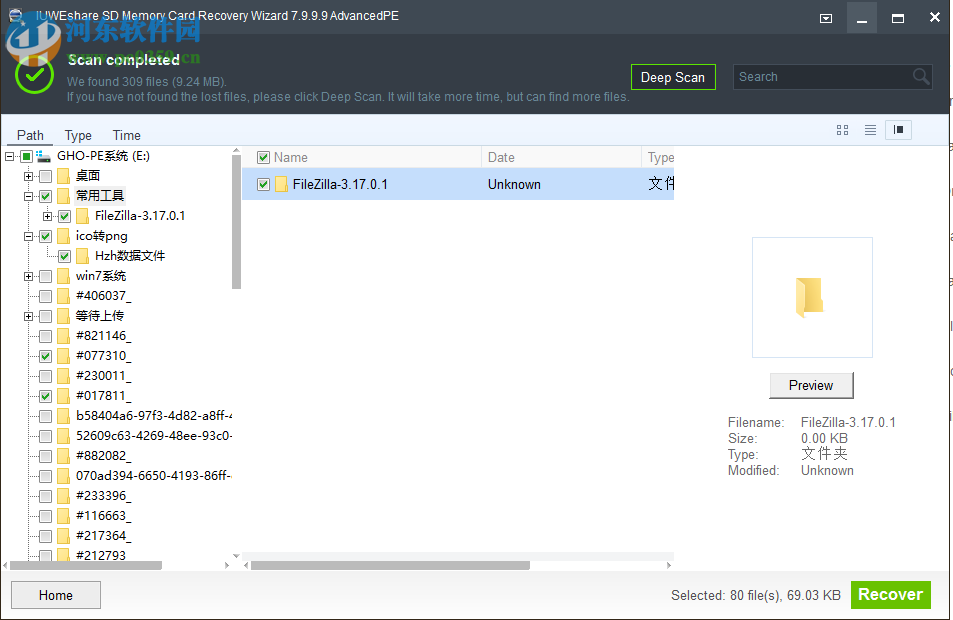Open the Time tab

click(x=126, y=135)
